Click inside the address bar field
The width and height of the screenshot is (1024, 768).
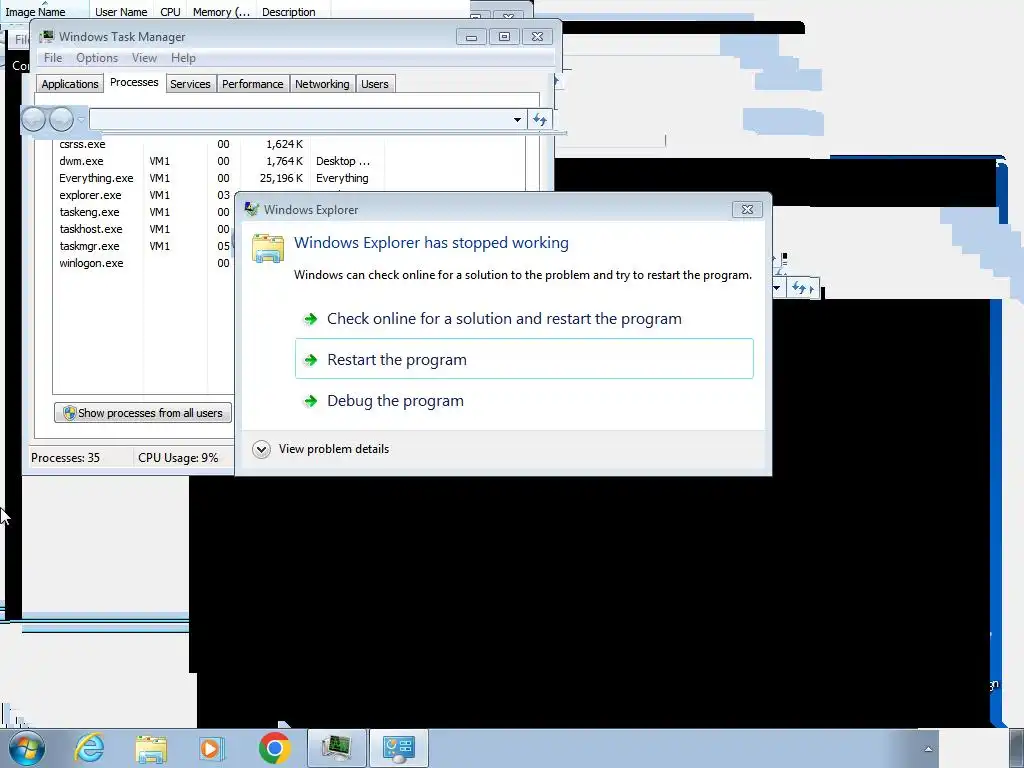(300, 120)
